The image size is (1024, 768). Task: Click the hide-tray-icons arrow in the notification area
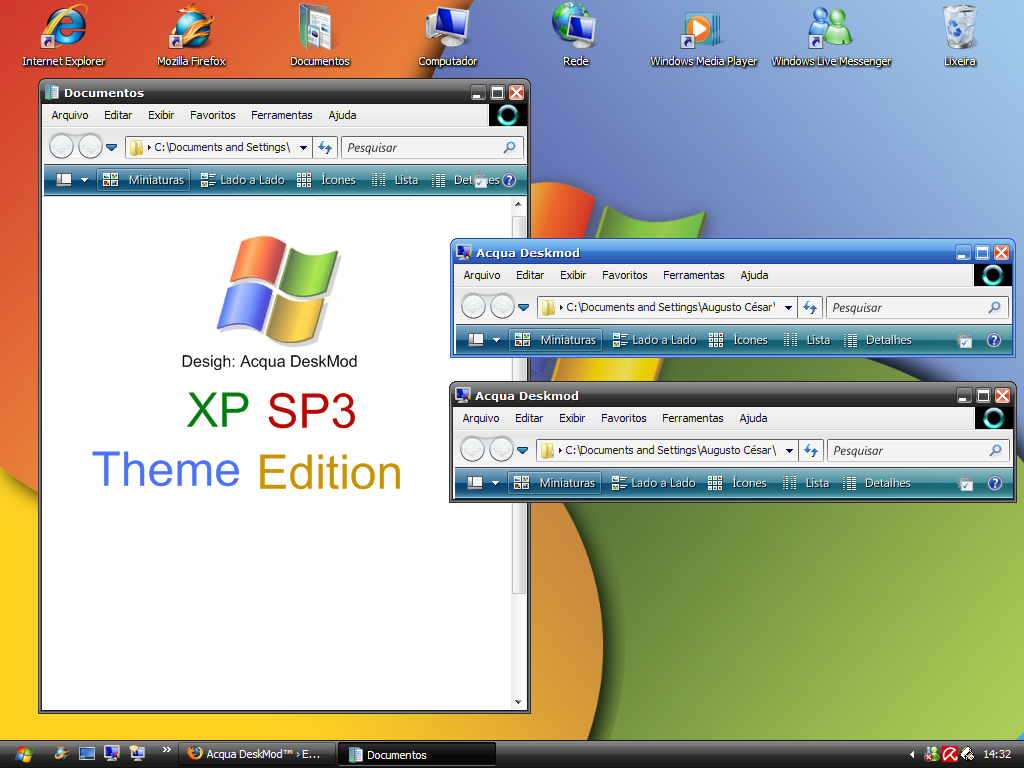point(912,753)
